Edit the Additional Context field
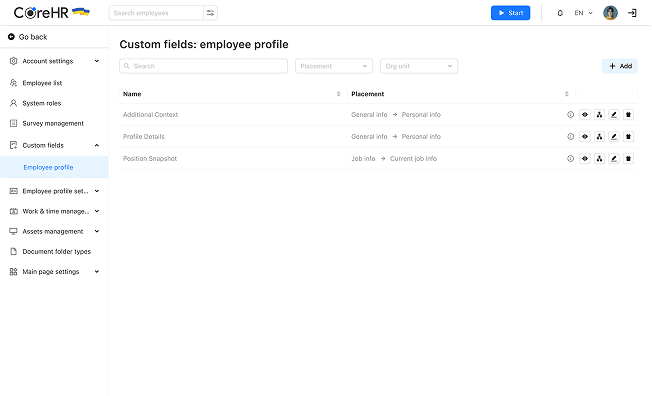 [614, 114]
